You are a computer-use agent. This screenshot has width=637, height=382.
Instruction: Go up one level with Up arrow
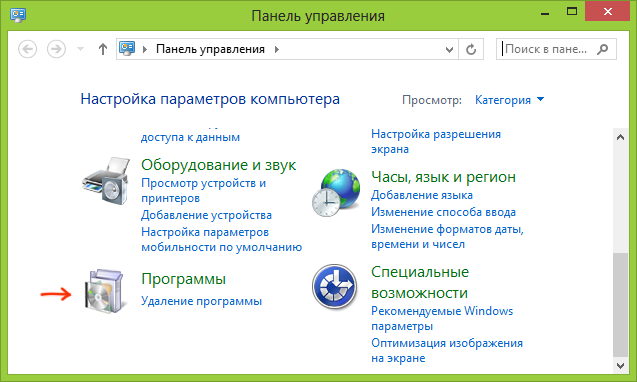[103, 50]
